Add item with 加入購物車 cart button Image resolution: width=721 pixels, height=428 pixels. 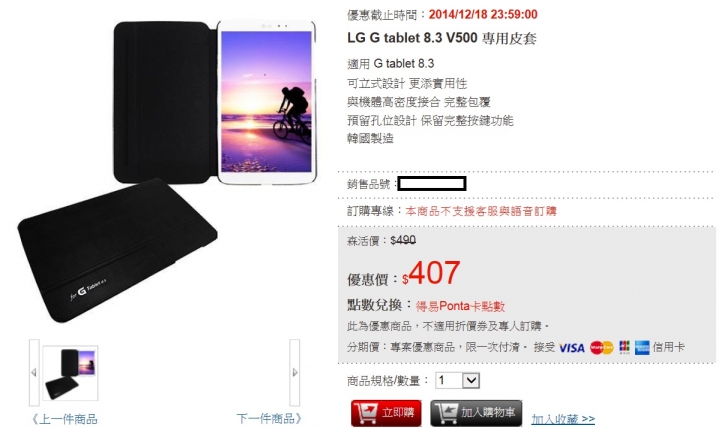(476, 412)
